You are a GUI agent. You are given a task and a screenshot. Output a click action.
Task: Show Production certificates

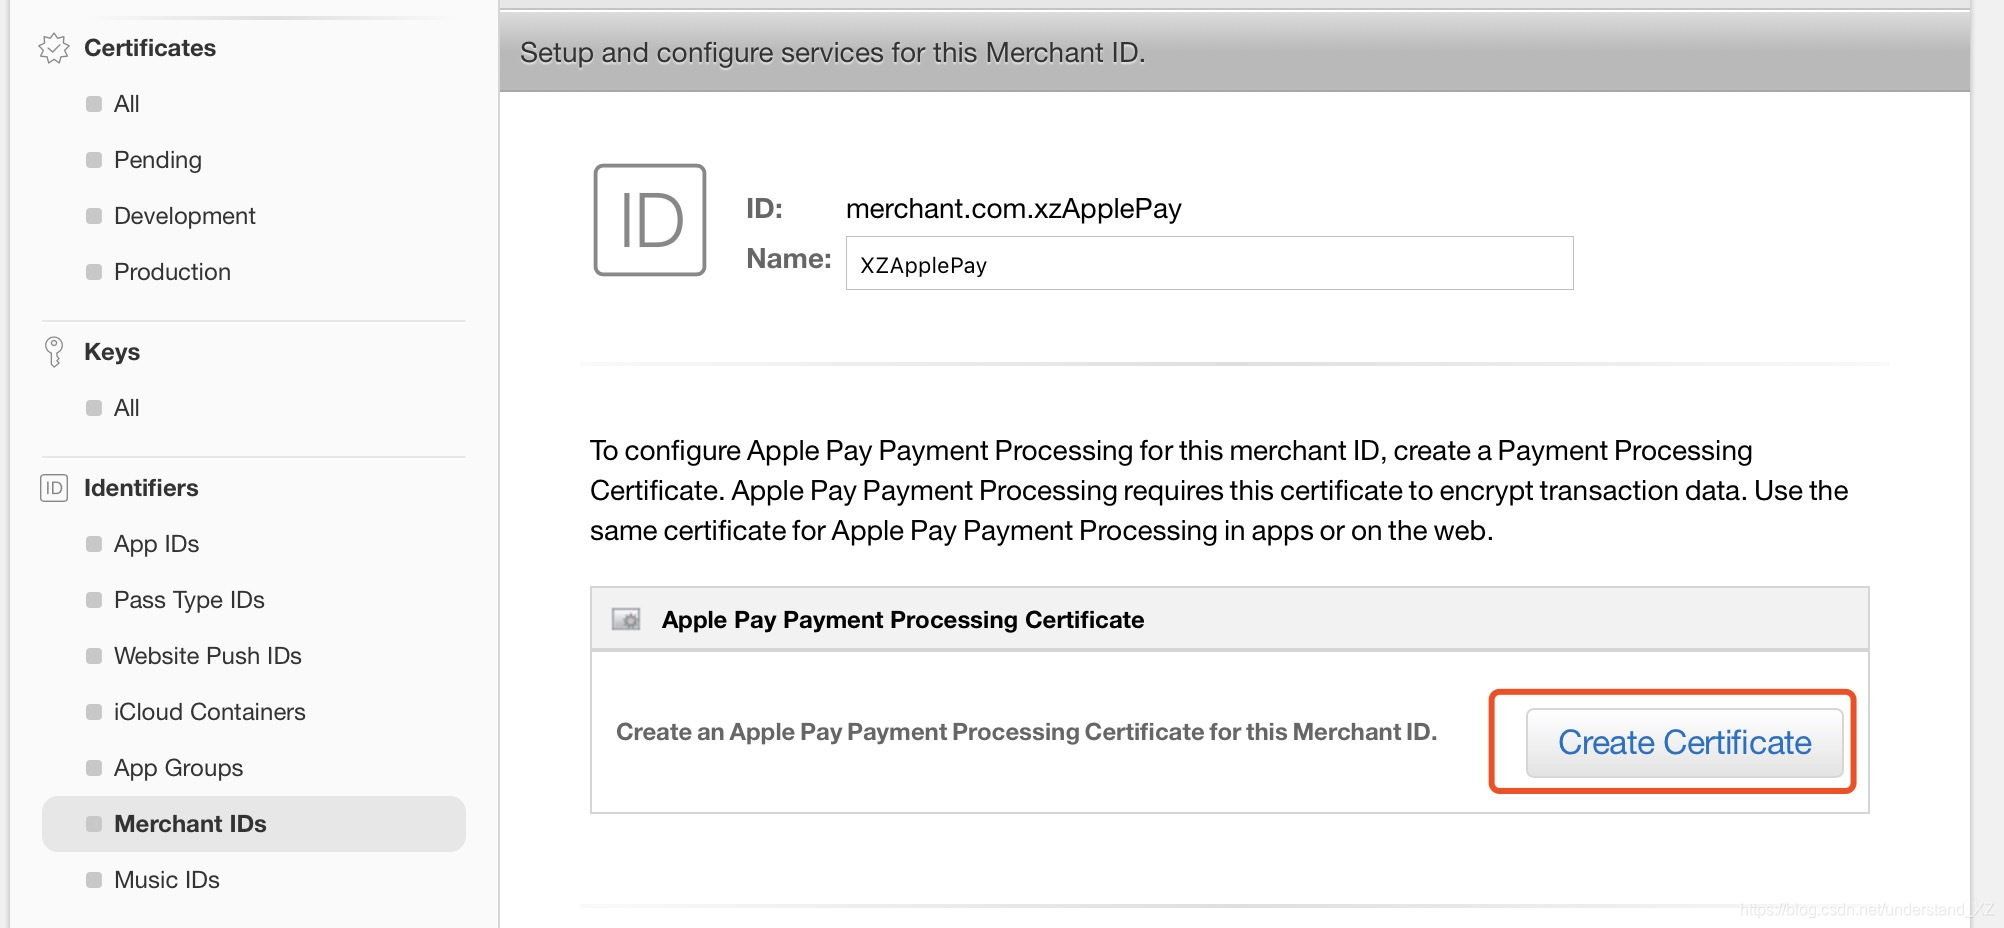point(172,272)
